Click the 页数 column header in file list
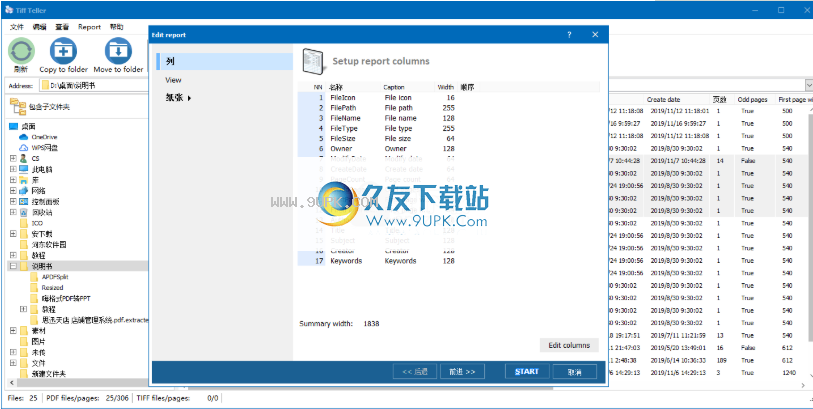This screenshot has height=409, width=813. click(722, 100)
